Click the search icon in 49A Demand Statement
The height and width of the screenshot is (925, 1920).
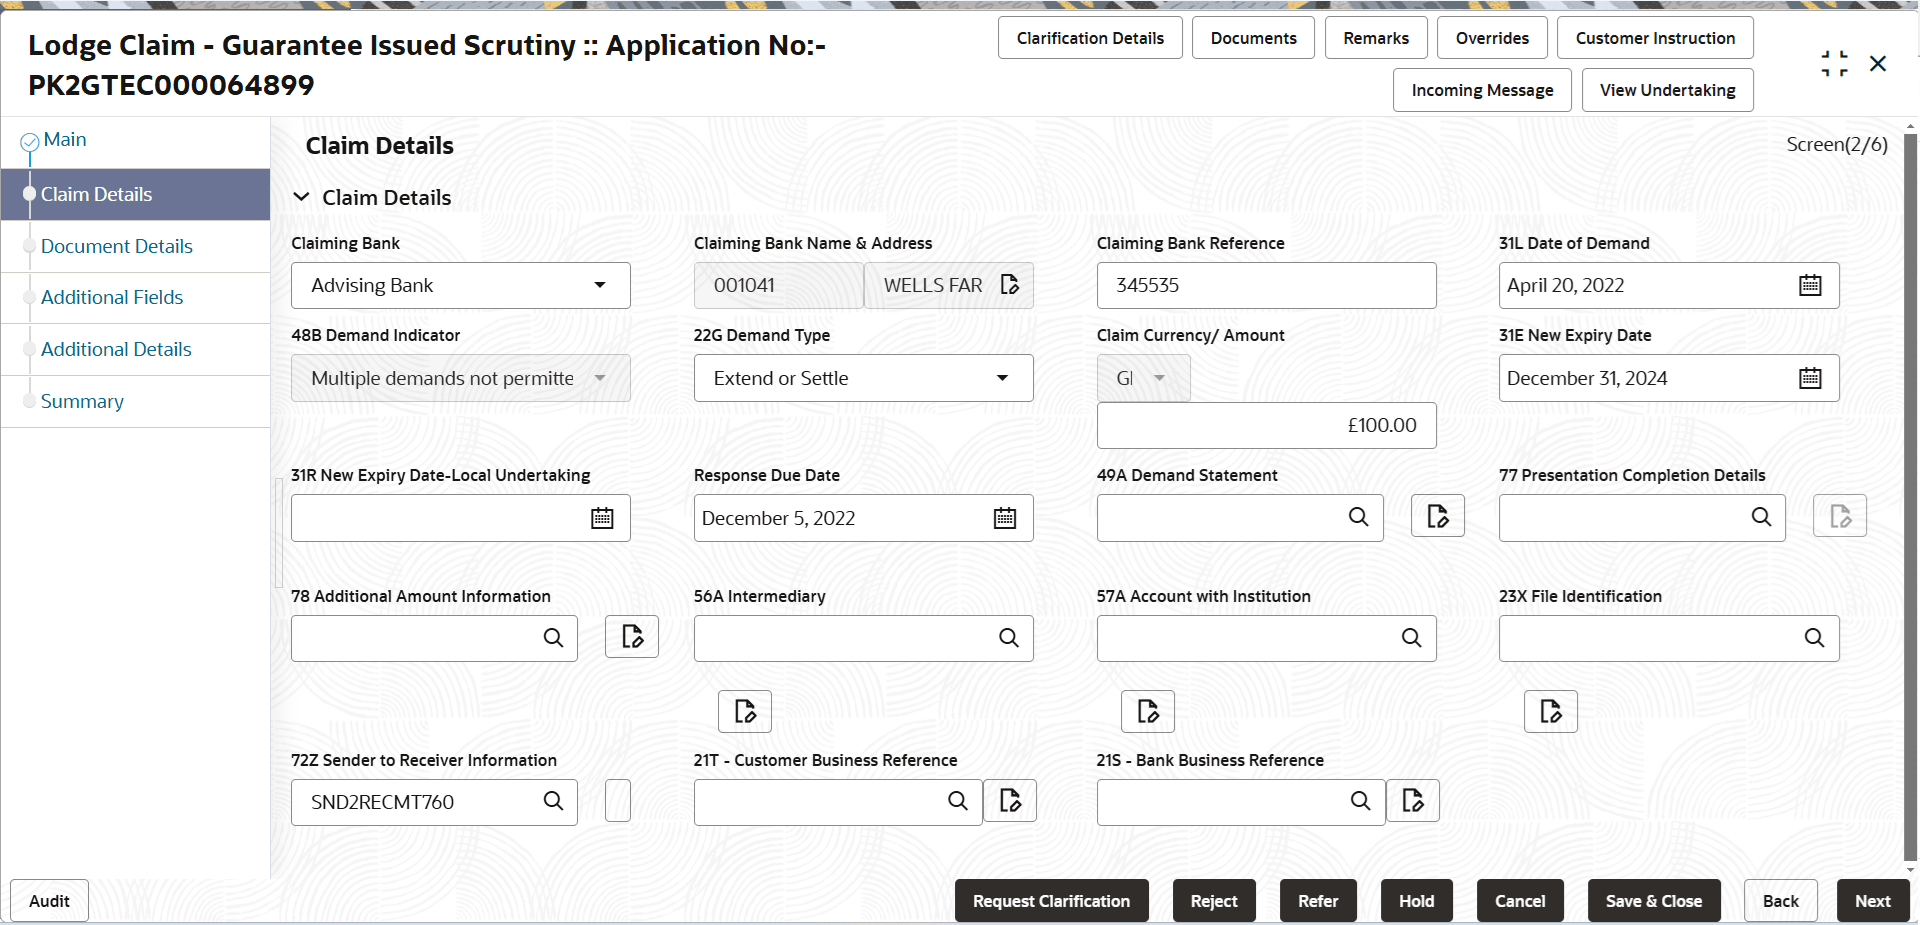pos(1358,518)
